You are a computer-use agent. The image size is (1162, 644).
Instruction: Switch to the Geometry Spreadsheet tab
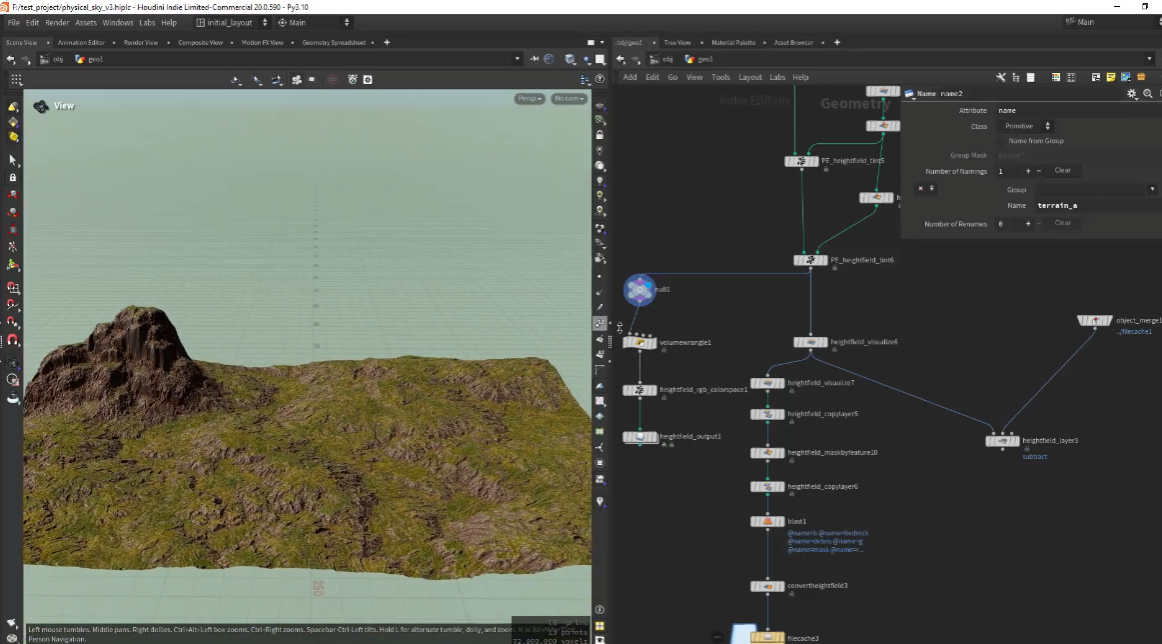pyautogui.click(x=334, y=43)
